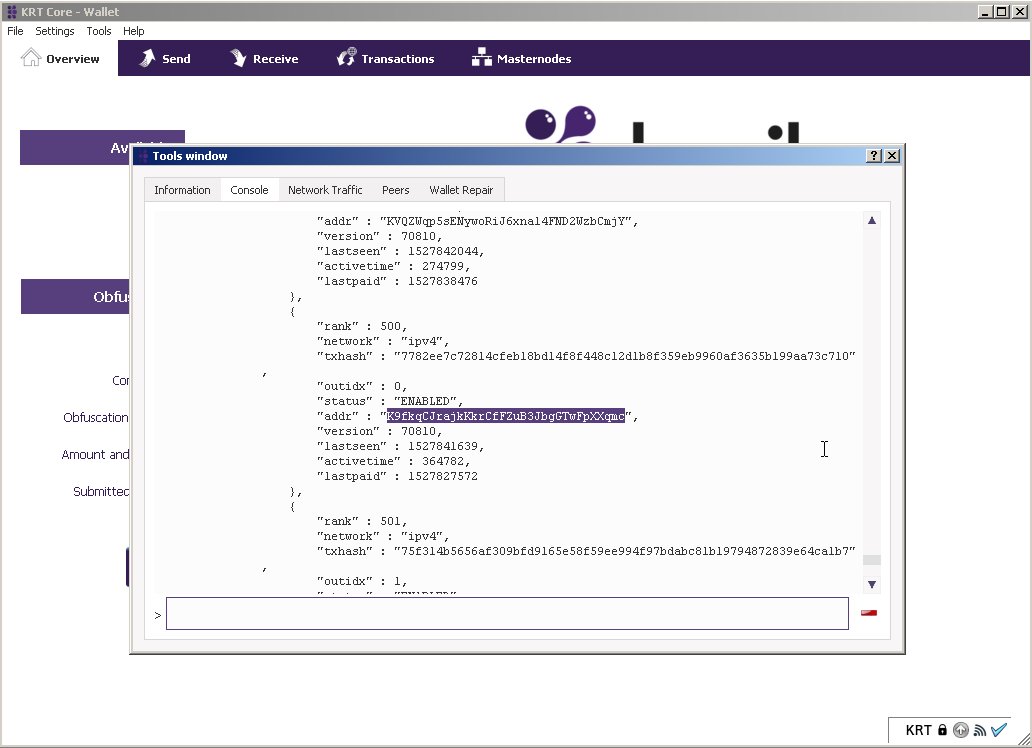Click the address KVQZWqp5sENywoRiJ6xnal4FND2WzbCmjY
The height and width of the screenshot is (748, 1032).
click(x=505, y=221)
